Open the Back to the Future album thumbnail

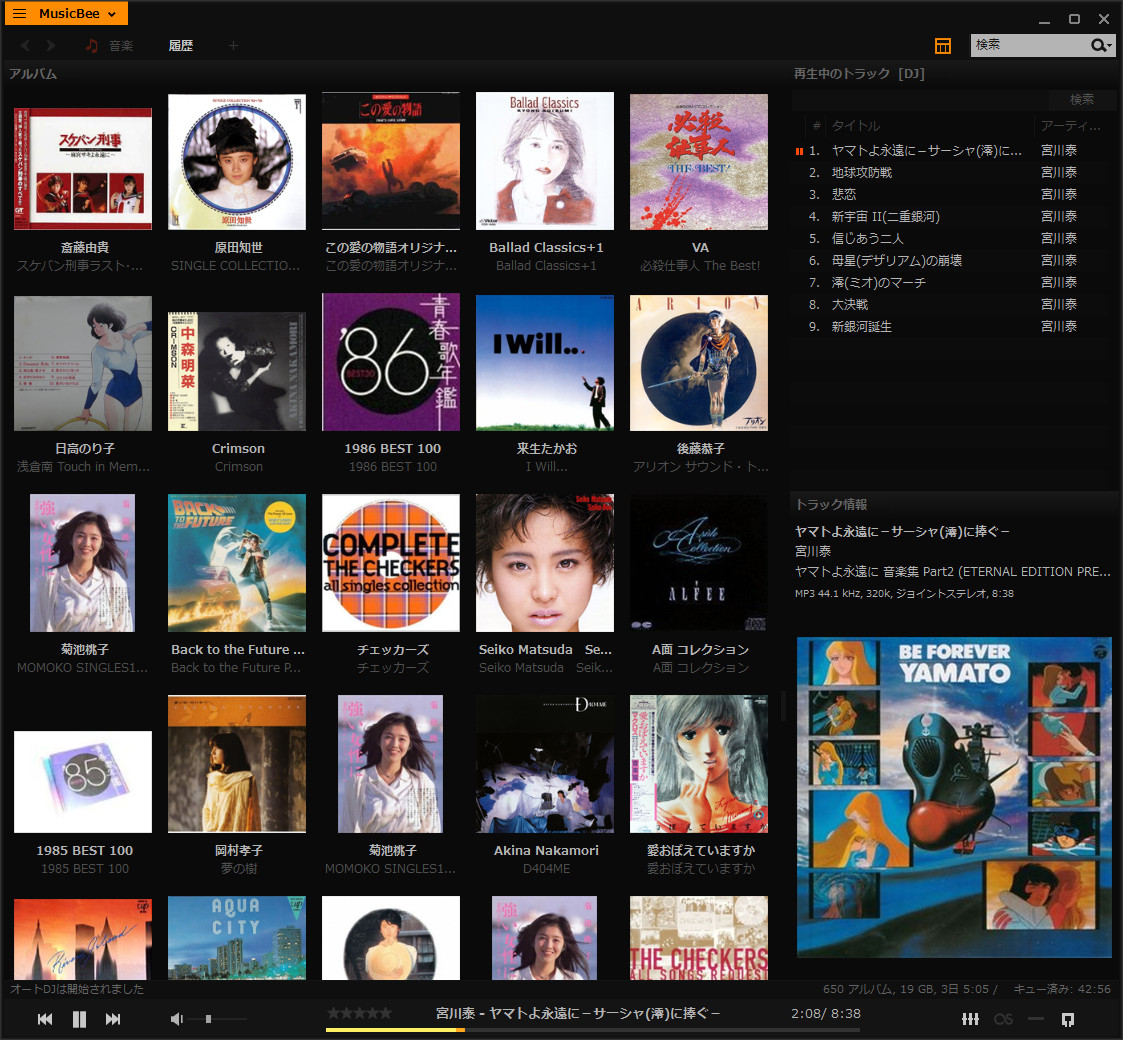(237, 563)
